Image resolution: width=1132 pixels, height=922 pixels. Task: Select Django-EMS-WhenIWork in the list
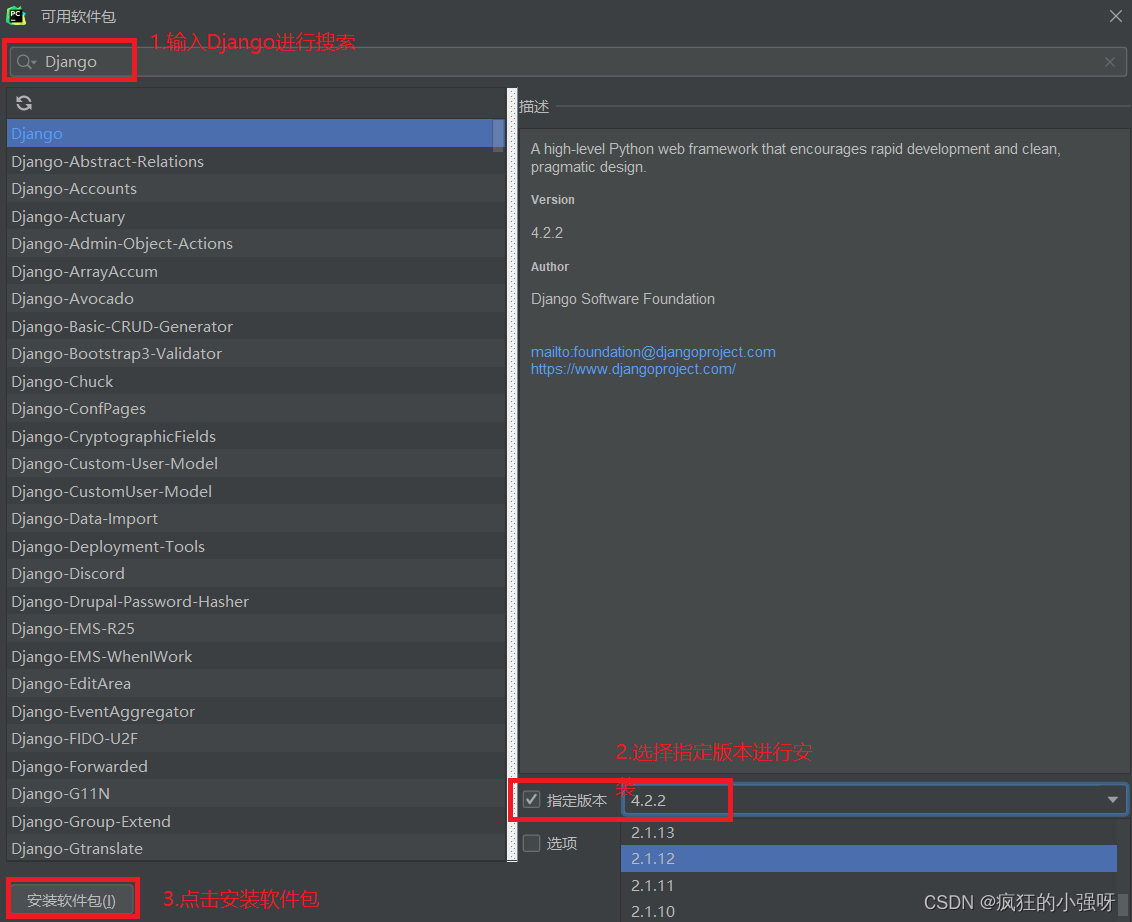coord(256,656)
